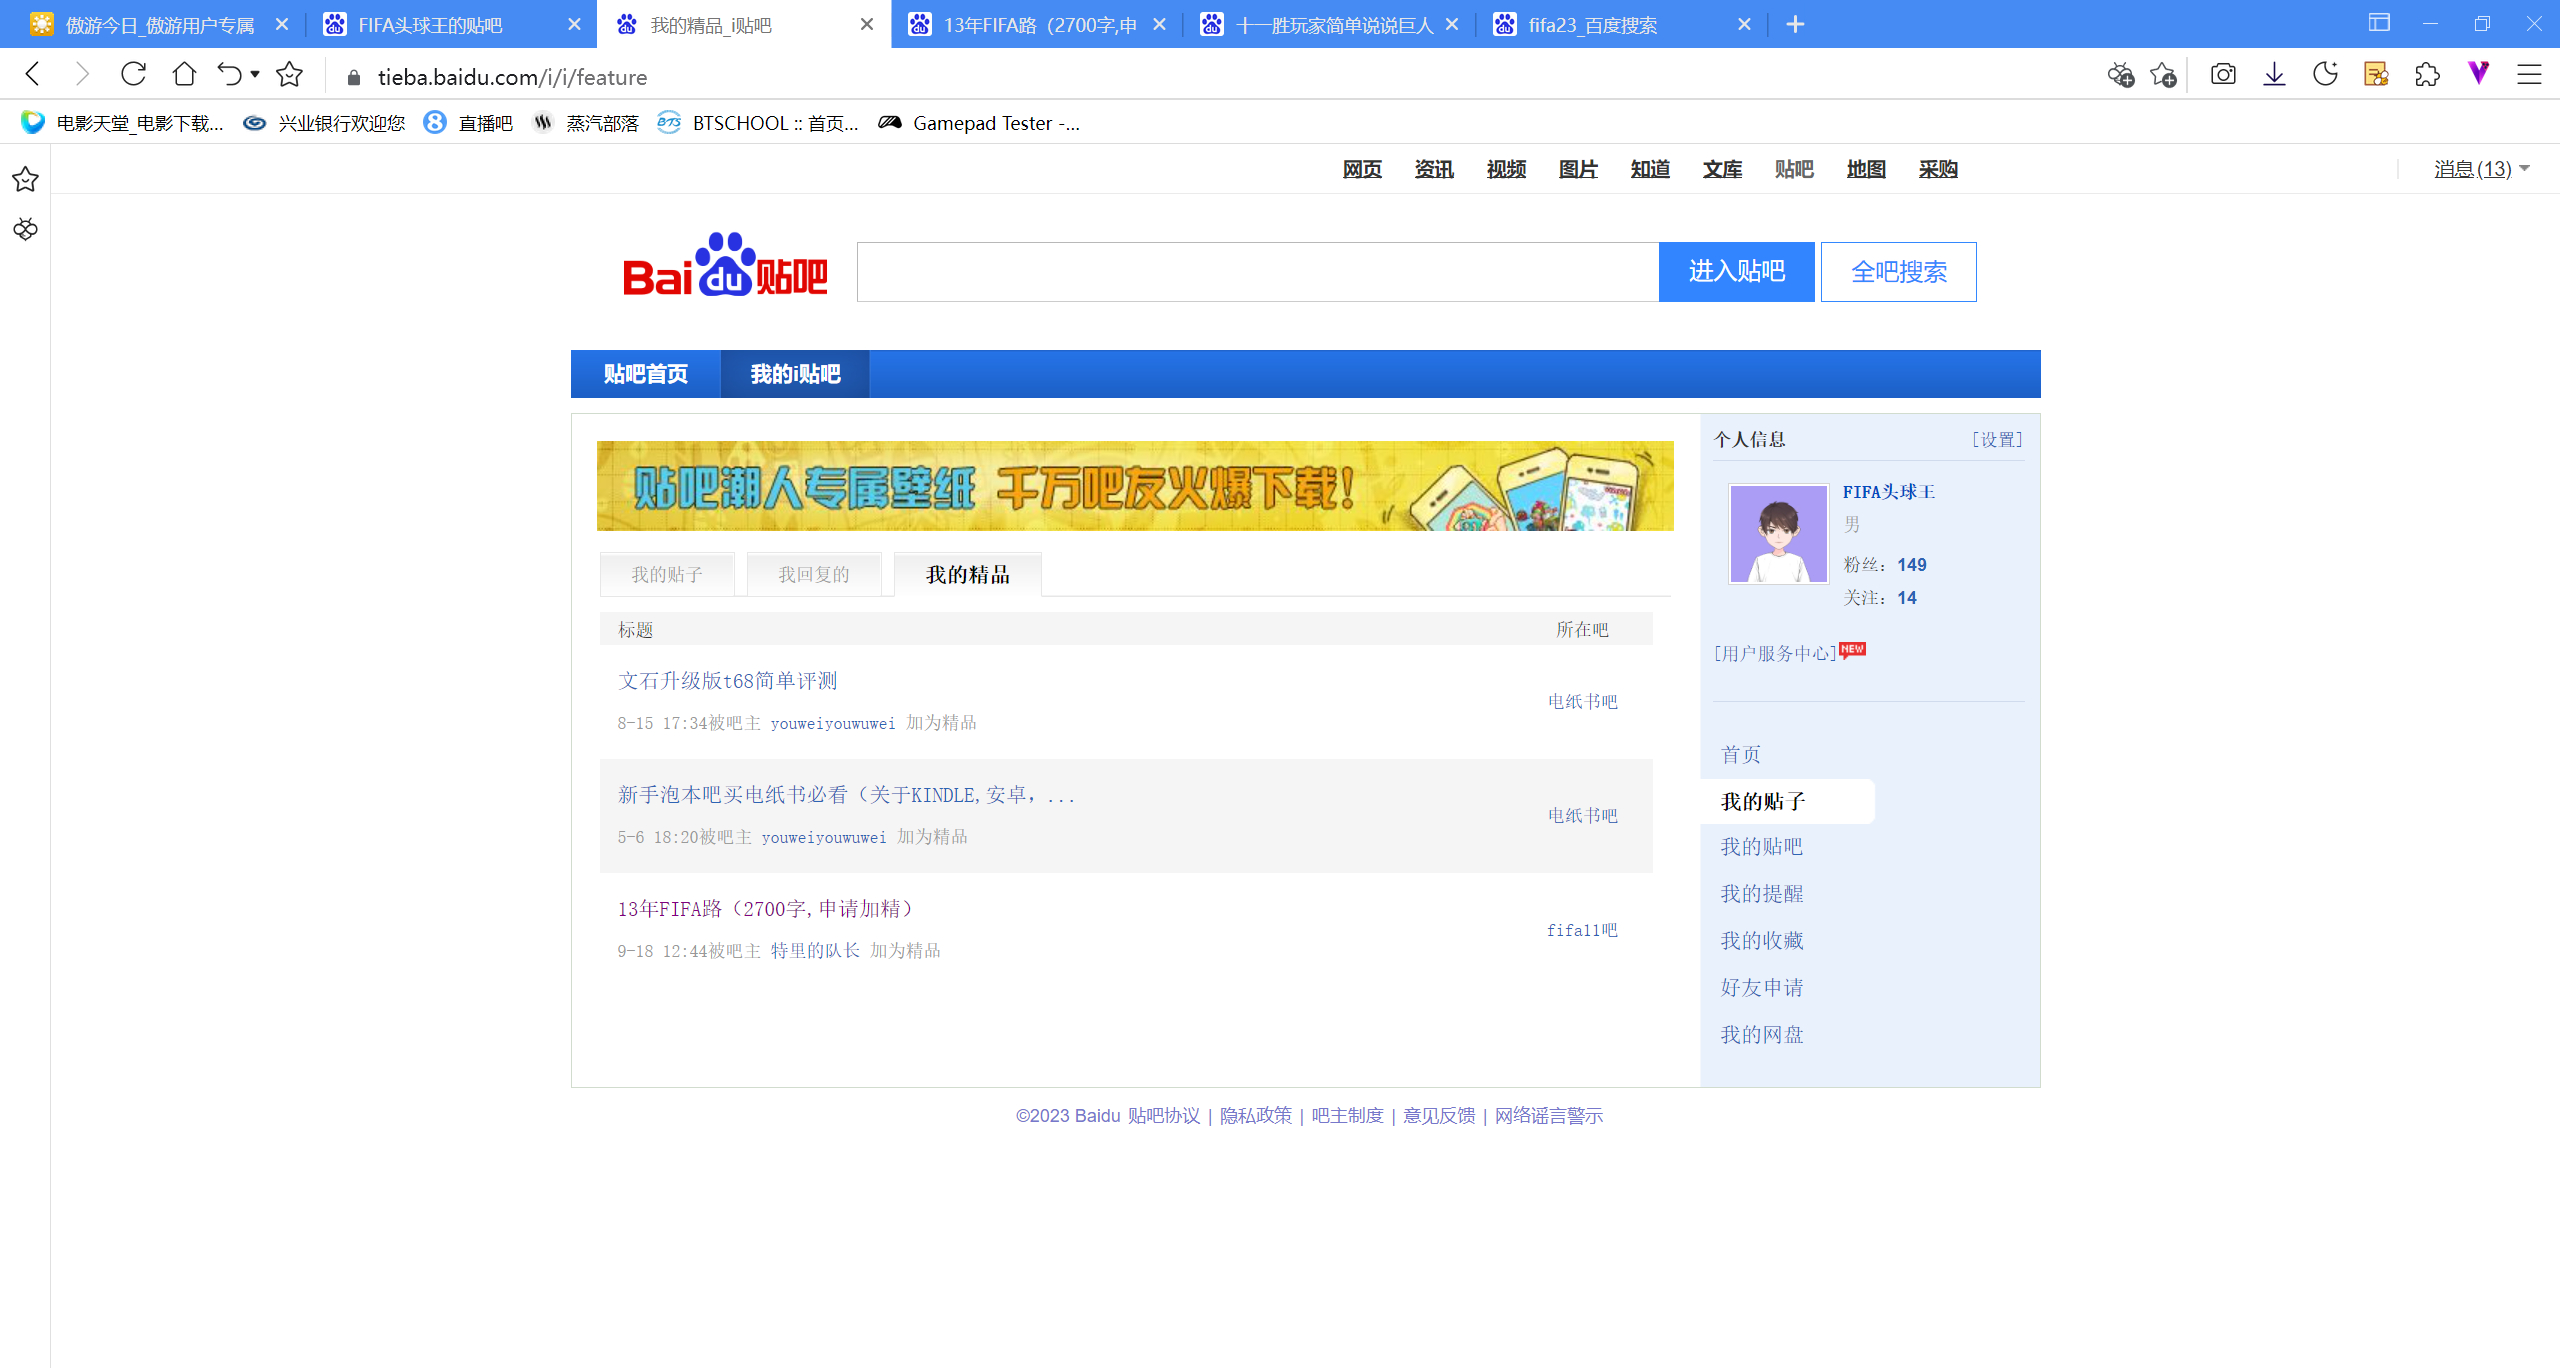The height and width of the screenshot is (1368, 2560).
Task: Focus the Tieba search input
Action: 1257,271
